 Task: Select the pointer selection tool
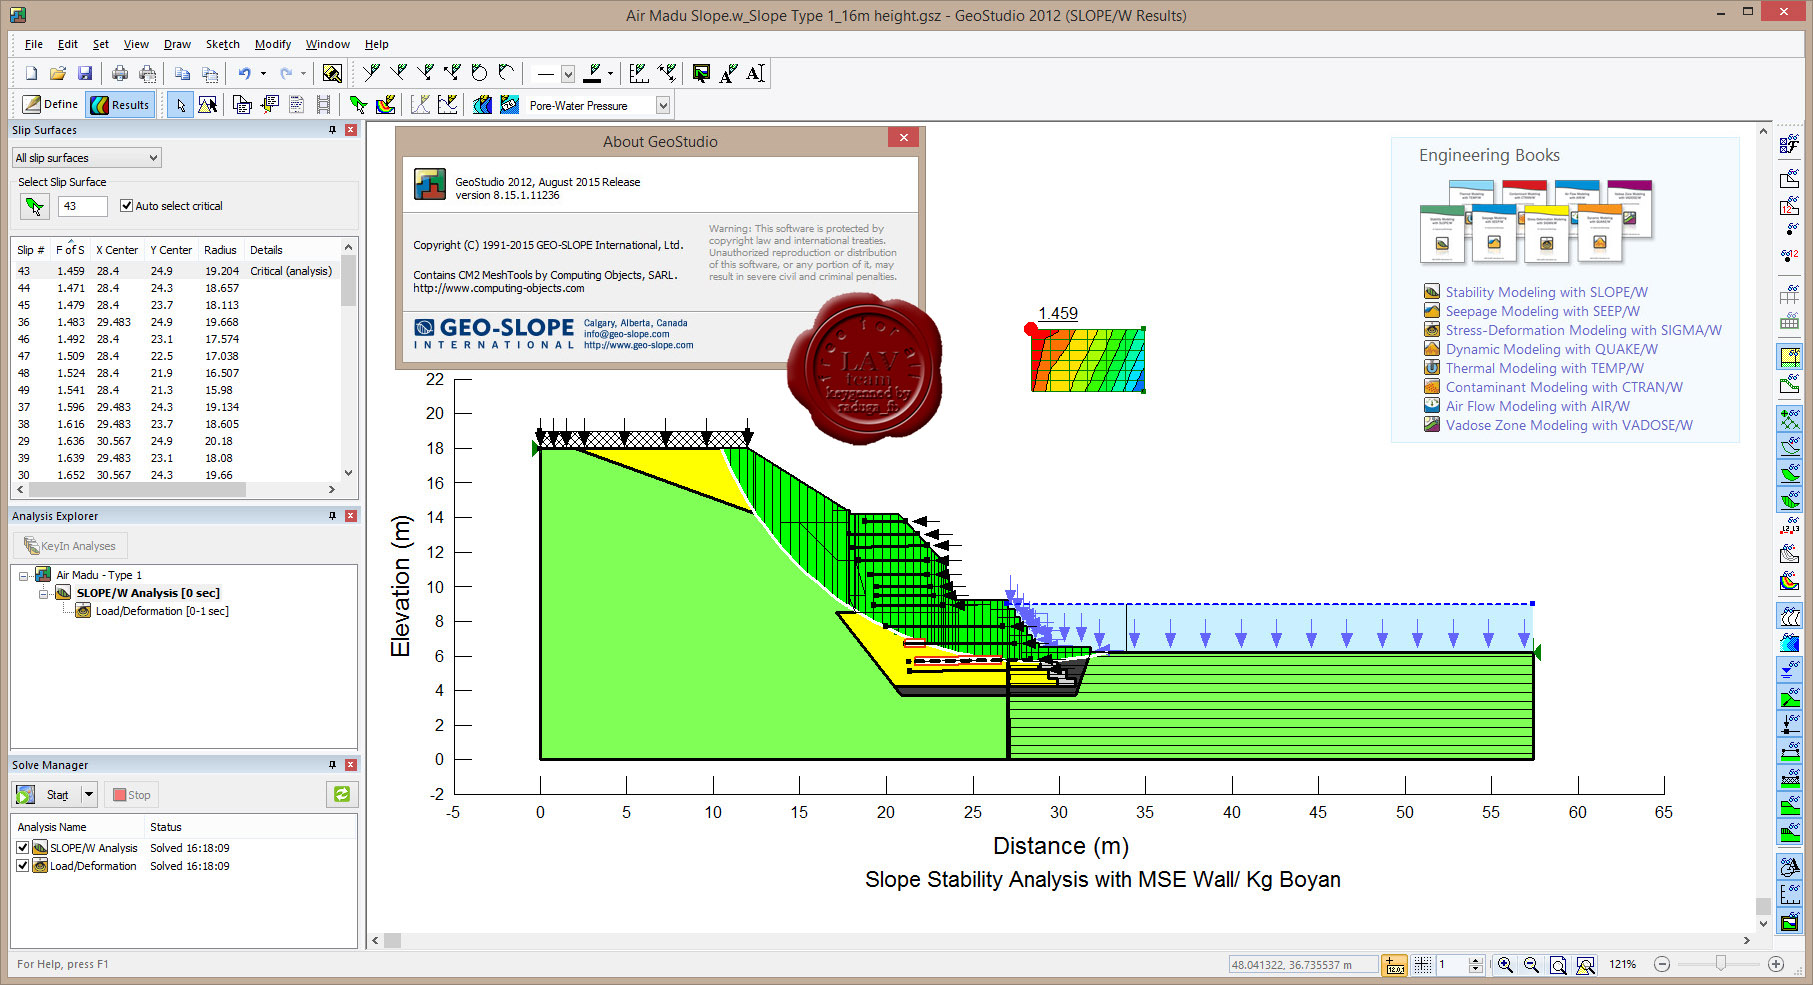pyautogui.click(x=180, y=104)
